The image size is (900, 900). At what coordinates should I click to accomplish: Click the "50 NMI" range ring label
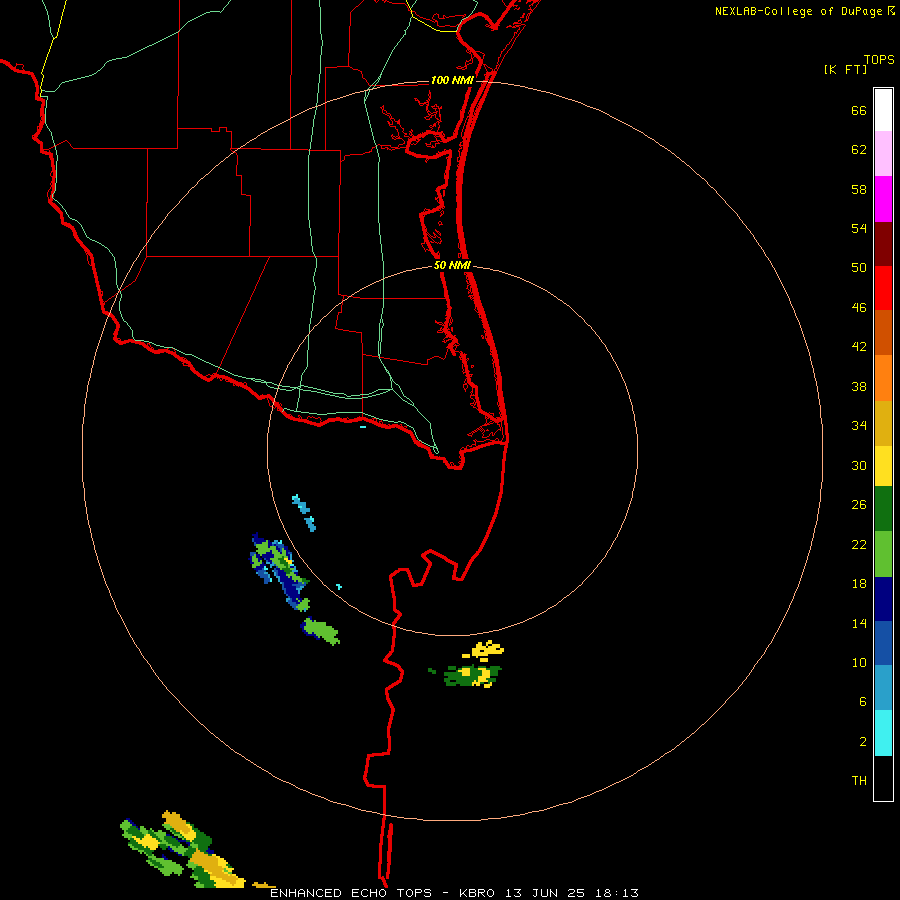[x=452, y=265]
